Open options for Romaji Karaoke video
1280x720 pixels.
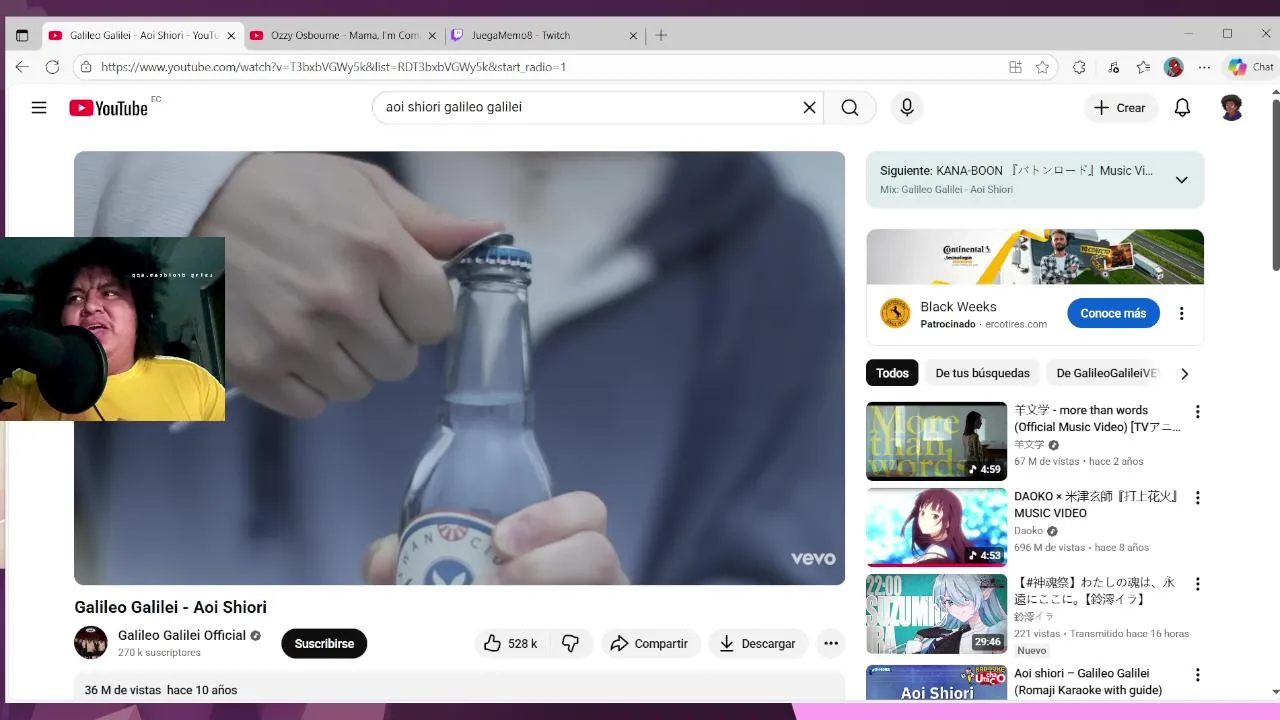pos(1197,675)
